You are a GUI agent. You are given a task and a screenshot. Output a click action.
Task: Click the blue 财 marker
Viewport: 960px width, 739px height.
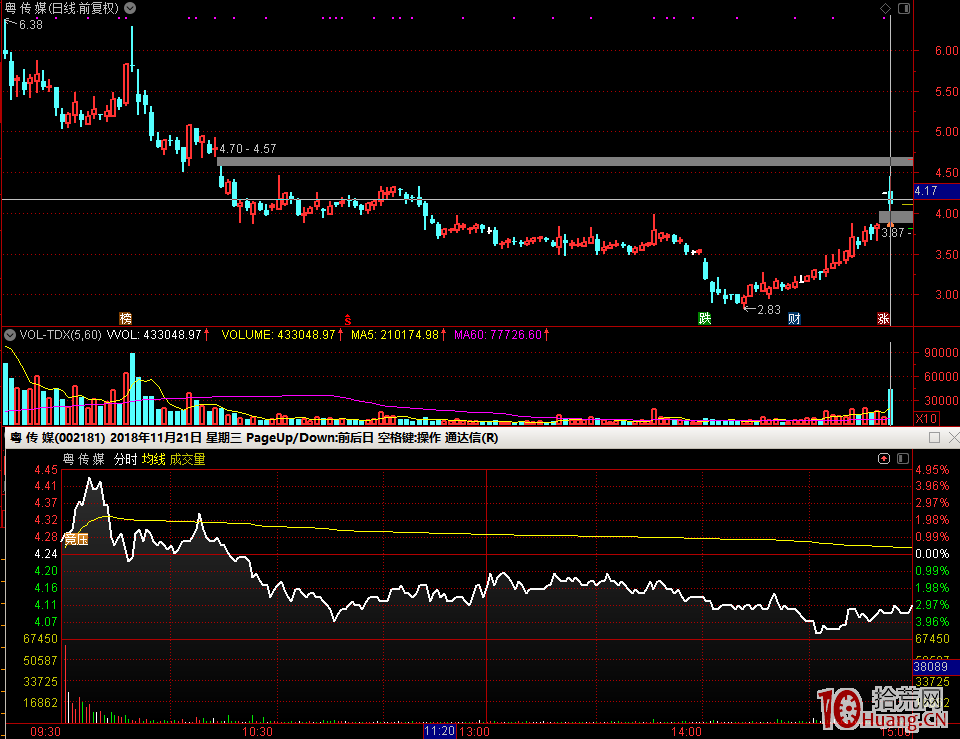click(794, 318)
